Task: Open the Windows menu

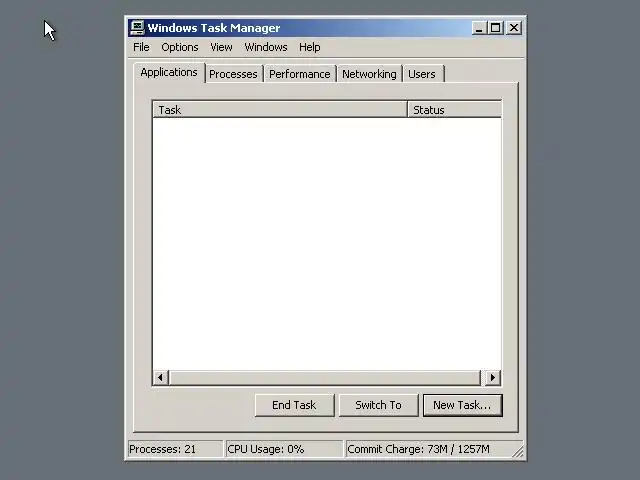Action: coord(266,47)
